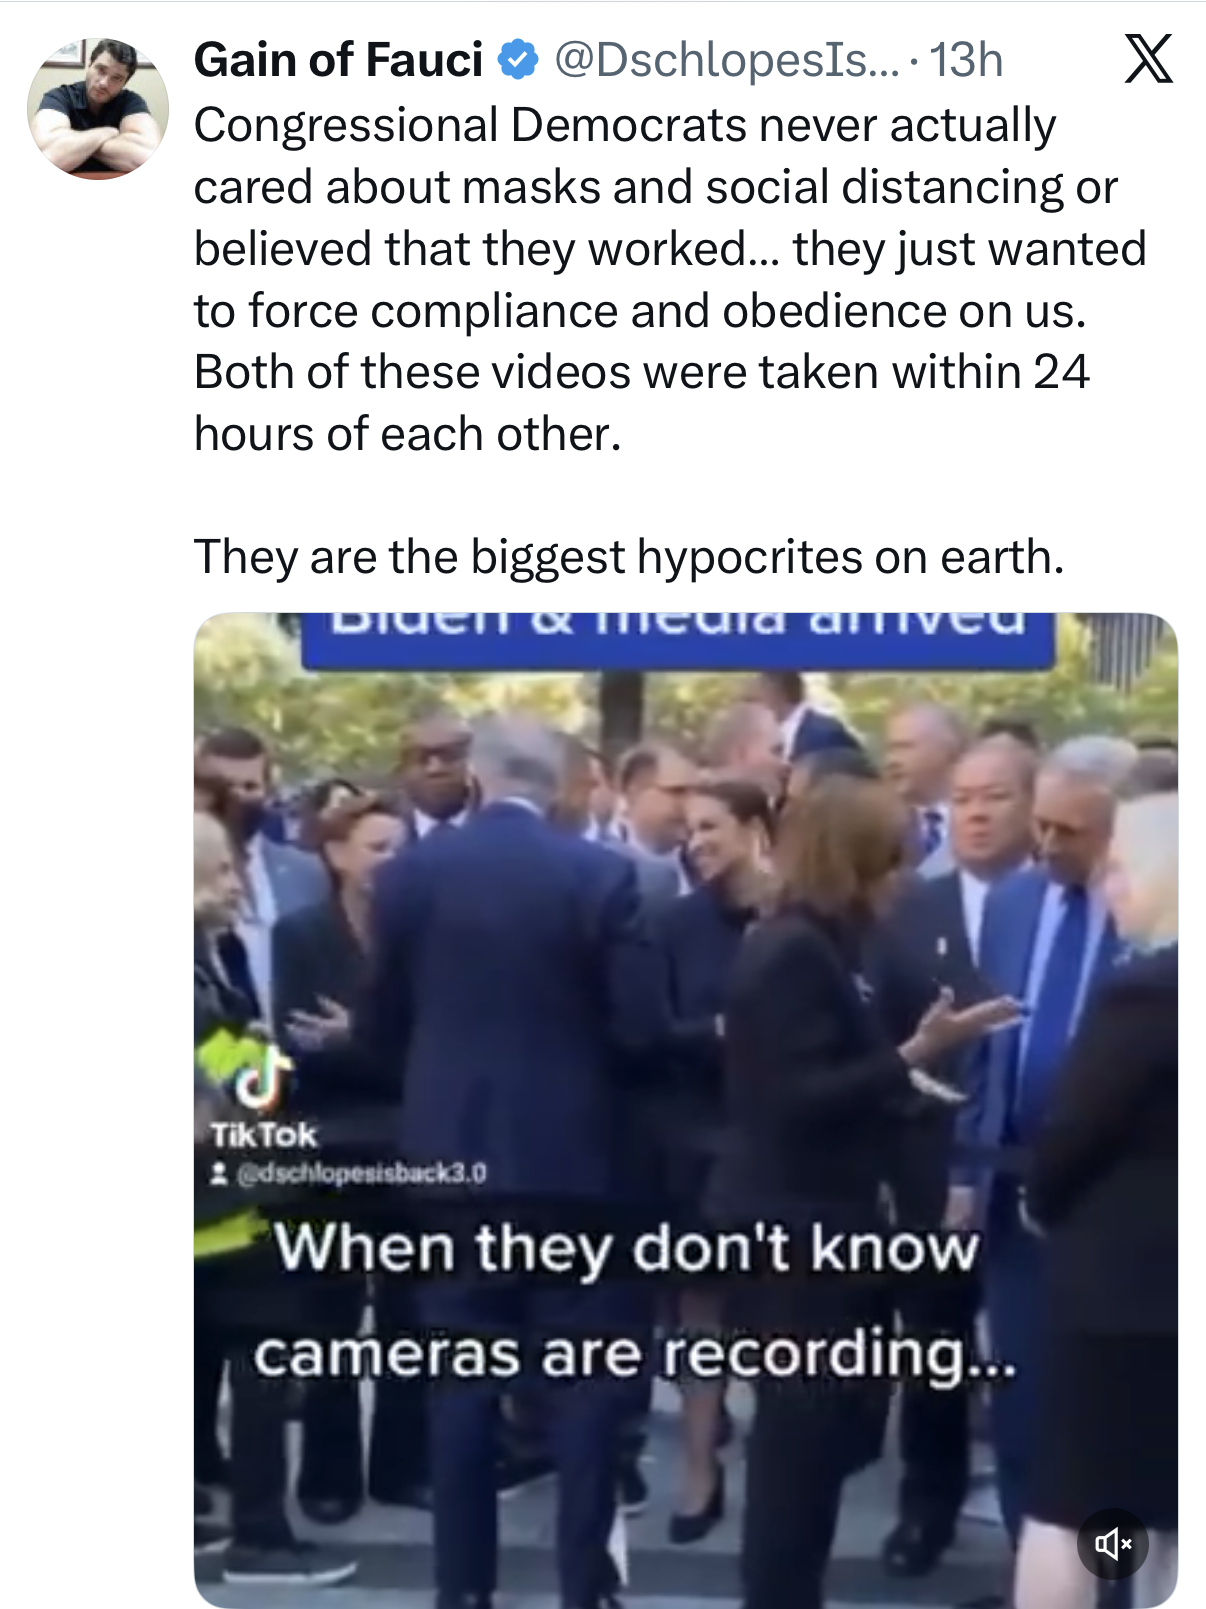
Task: Unmute the video with the speaker icon
Action: [1112, 1543]
